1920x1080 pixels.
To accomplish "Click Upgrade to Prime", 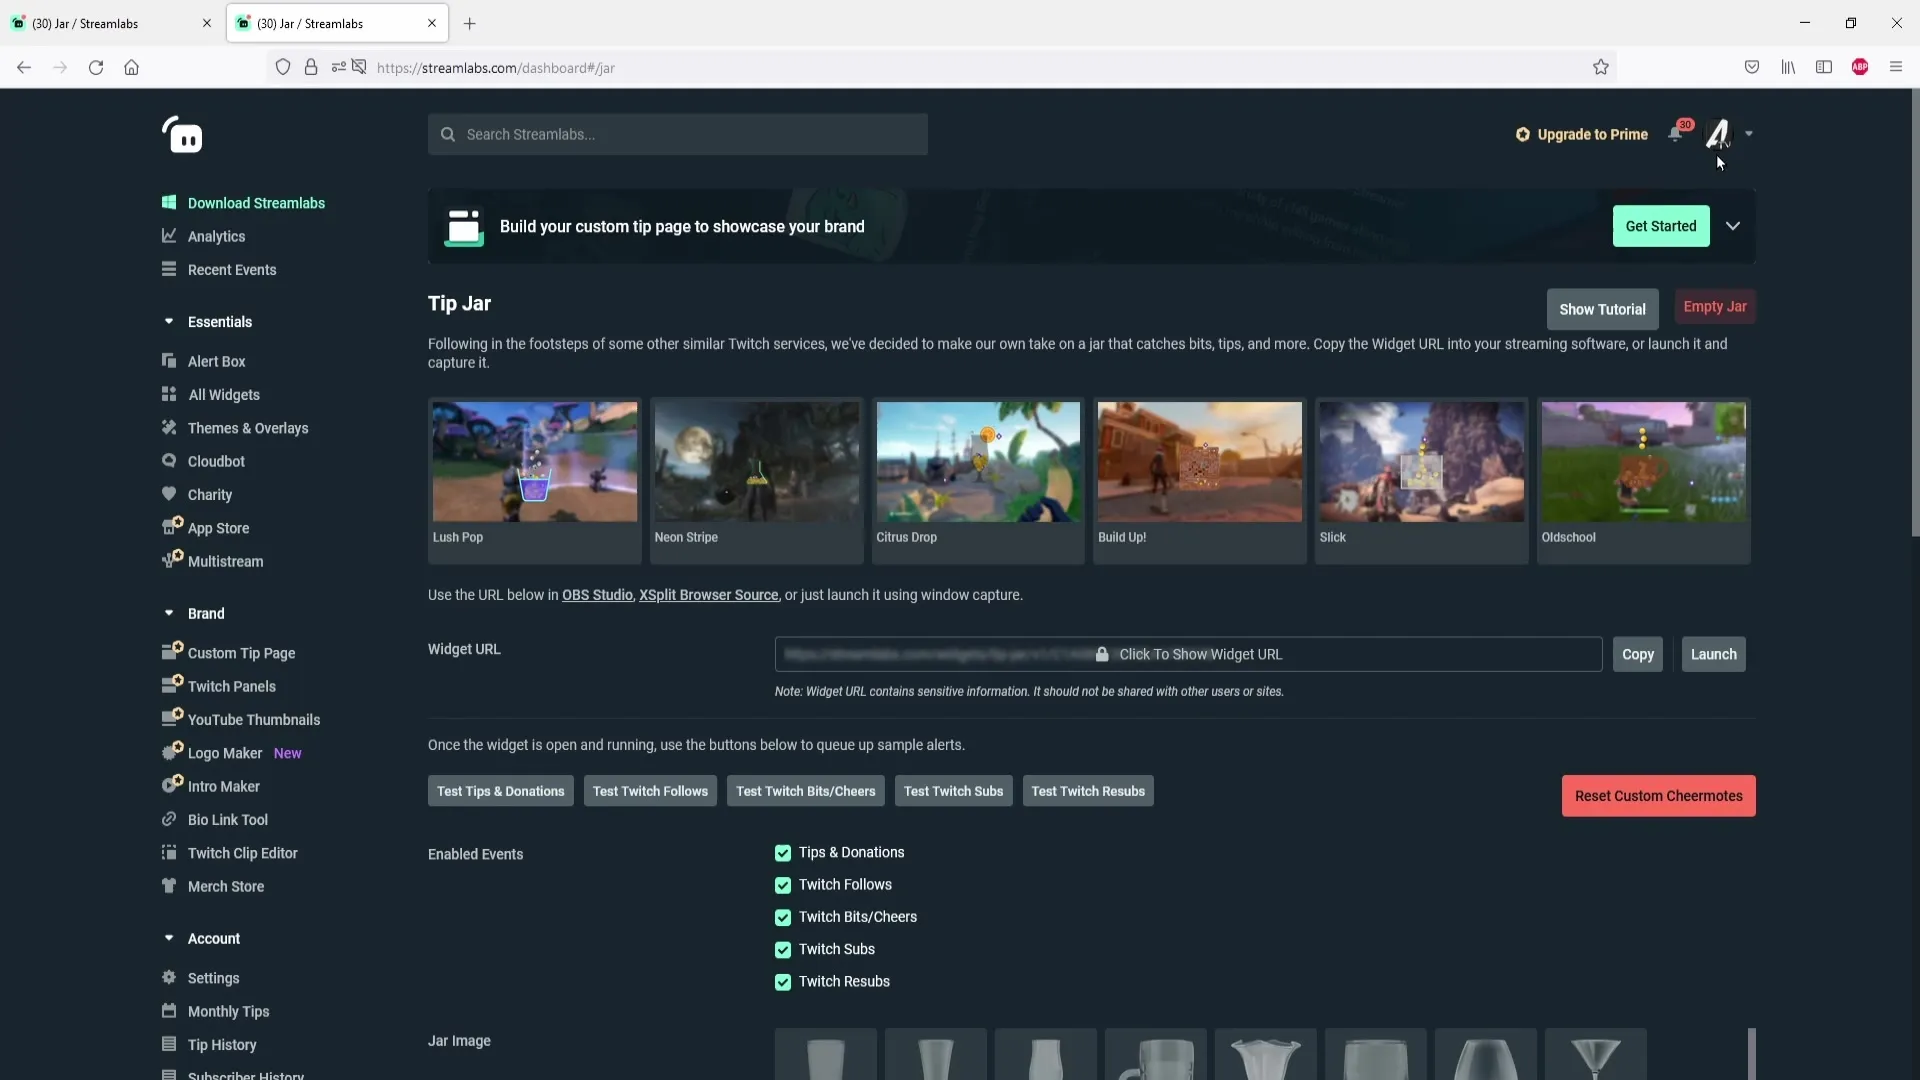I will coord(1582,134).
